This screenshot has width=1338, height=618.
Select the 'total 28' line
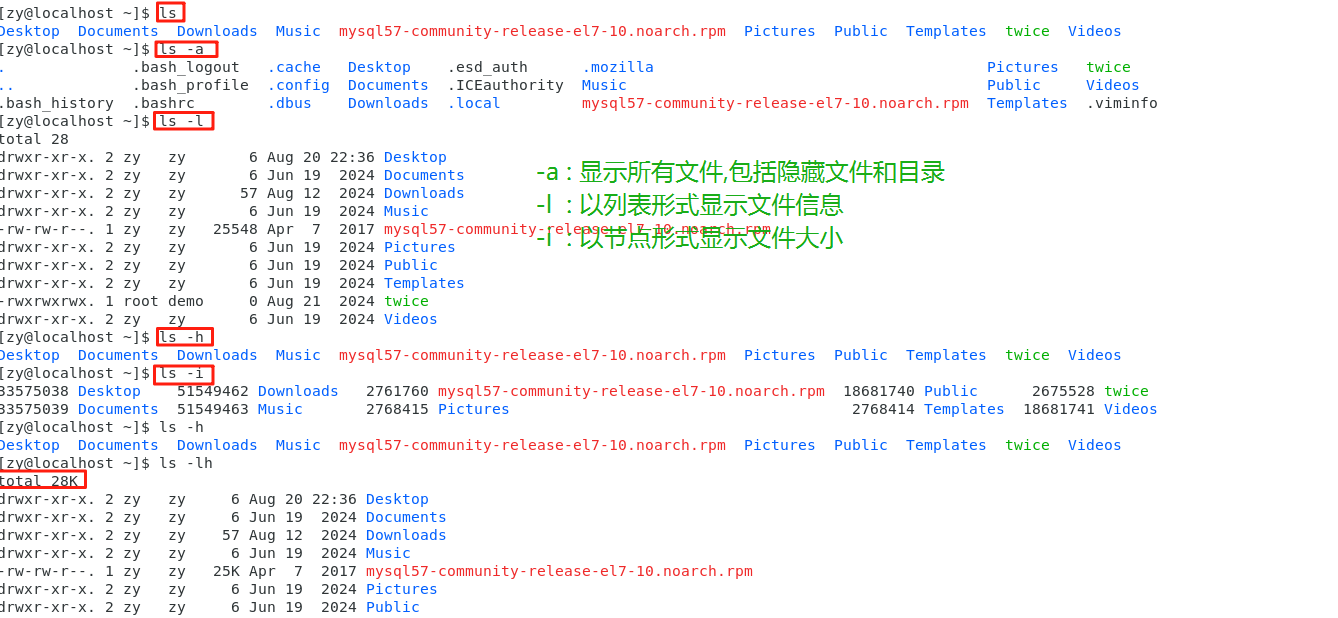34,139
